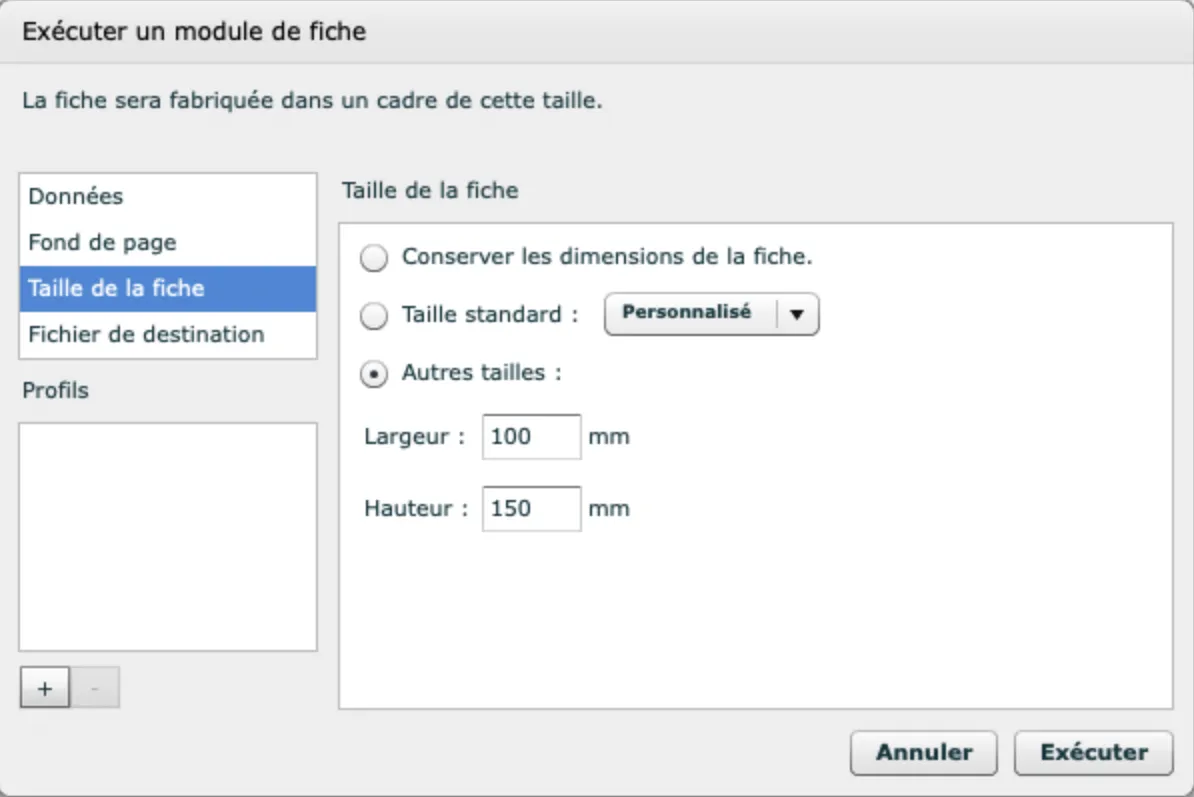Click inside the empty Profils list box
This screenshot has height=797, width=1194.
[168, 536]
